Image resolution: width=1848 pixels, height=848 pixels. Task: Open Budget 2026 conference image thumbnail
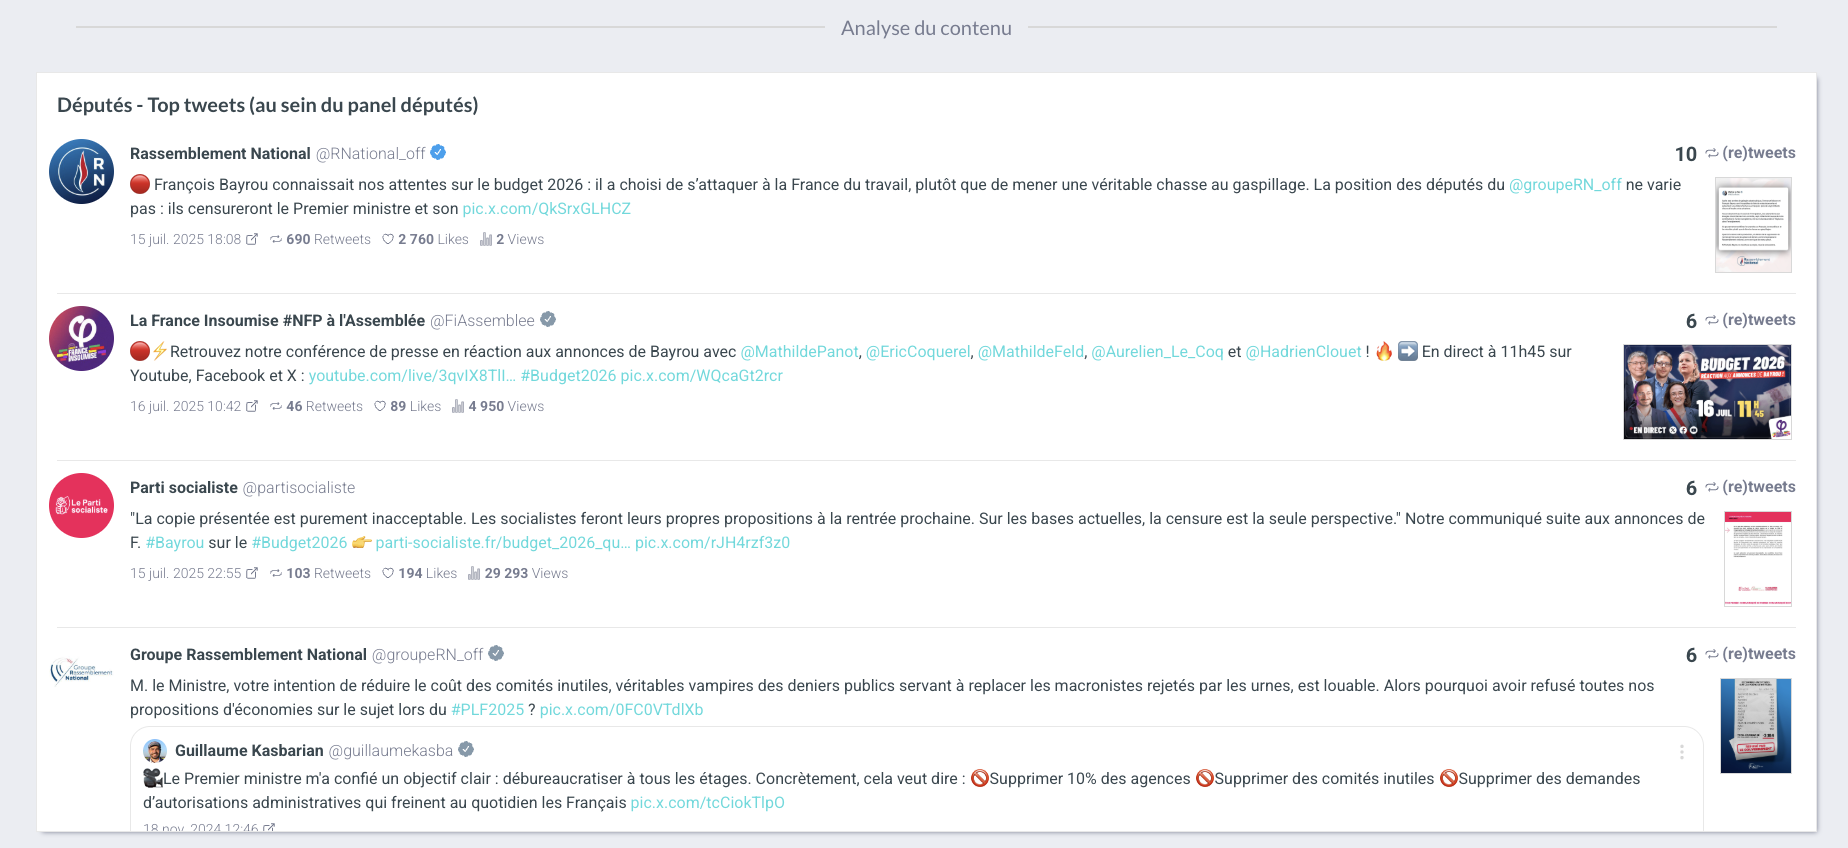[1707, 392]
